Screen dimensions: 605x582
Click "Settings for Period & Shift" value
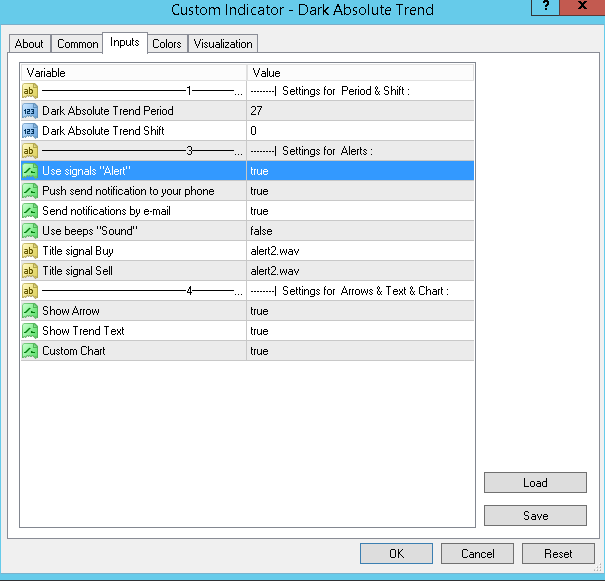tap(330, 91)
